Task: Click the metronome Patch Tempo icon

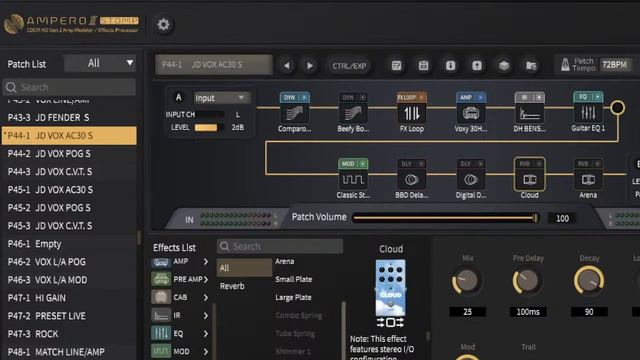Action: point(565,64)
